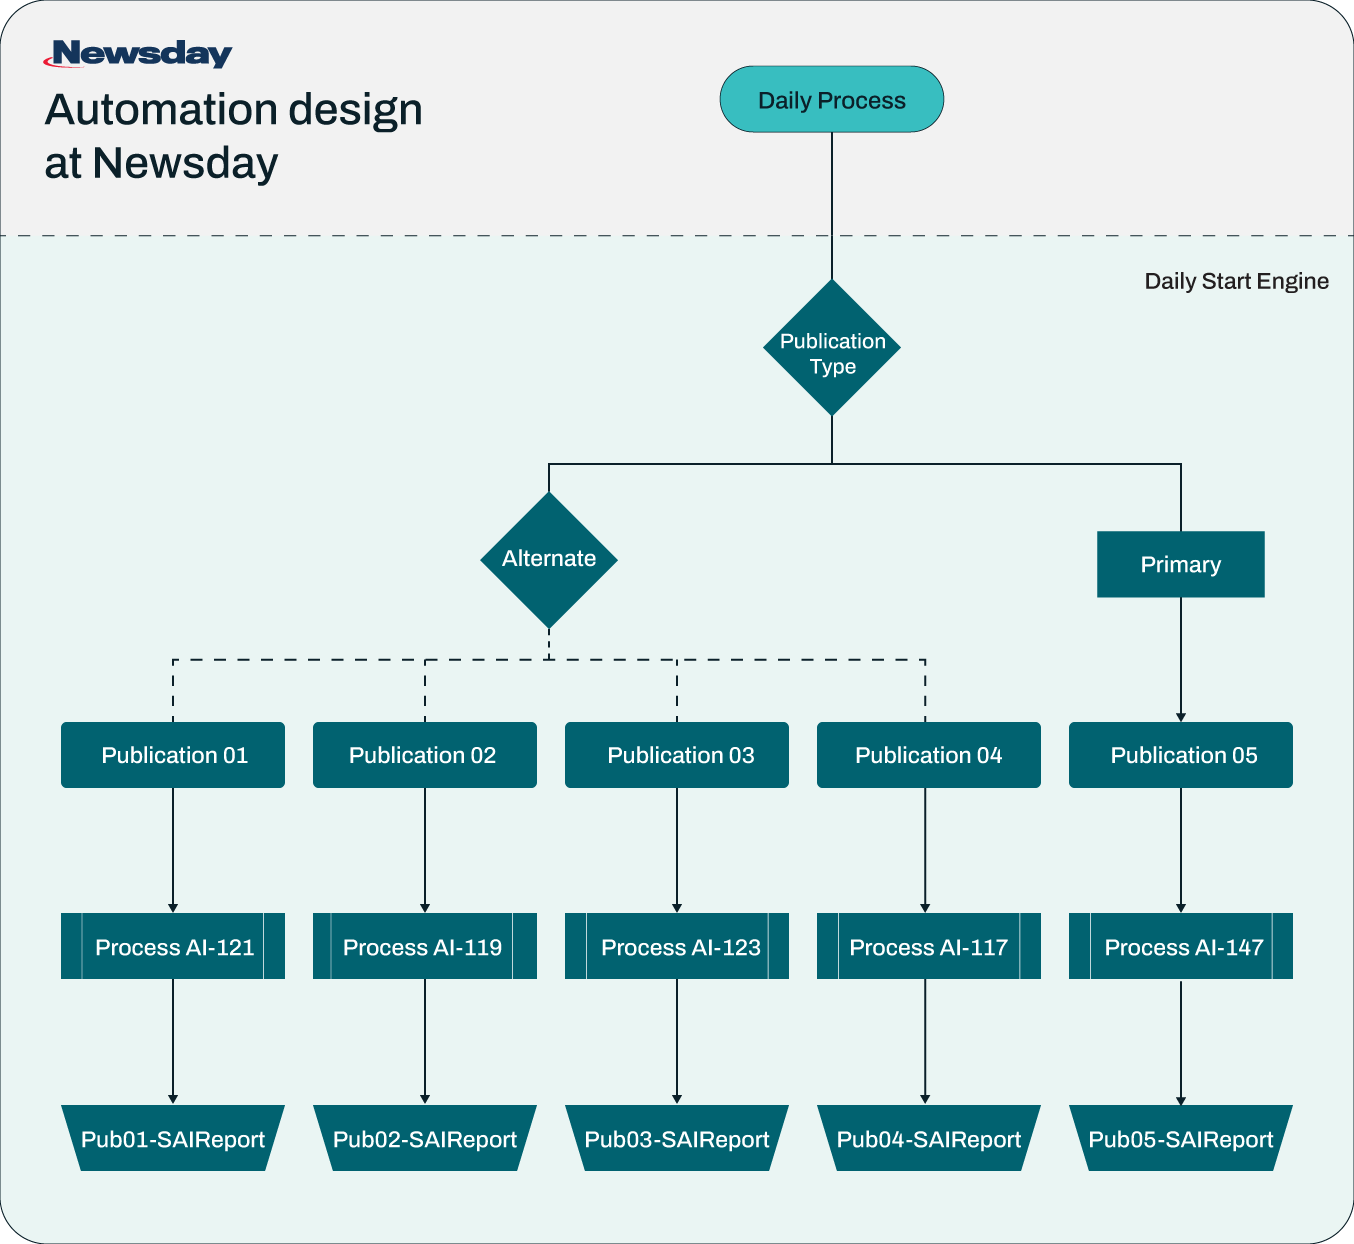Toggle the Publication 03 node

677,755
